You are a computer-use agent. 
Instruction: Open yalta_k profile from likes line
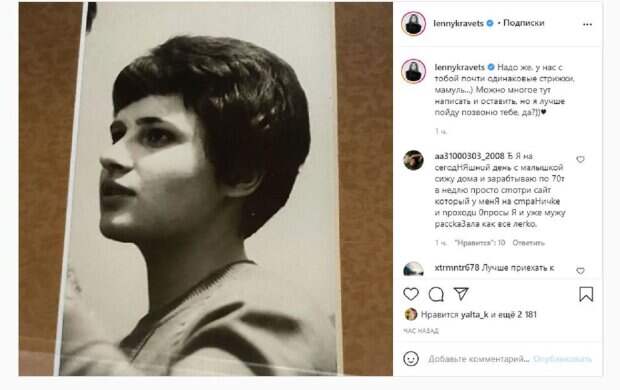tap(474, 315)
